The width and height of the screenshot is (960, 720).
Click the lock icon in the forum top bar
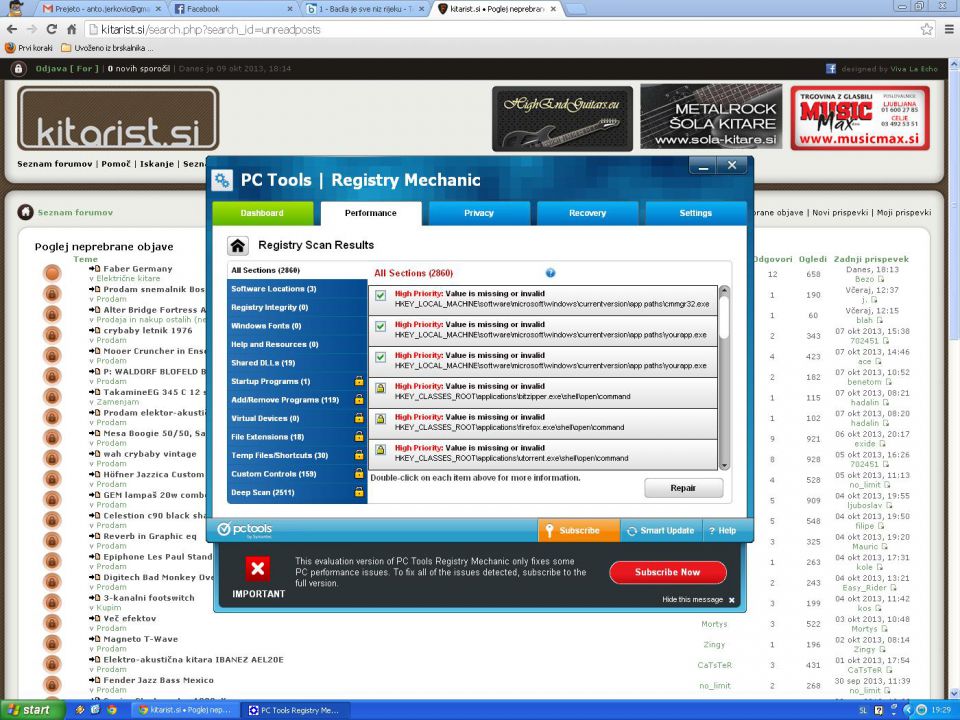pos(18,69)
